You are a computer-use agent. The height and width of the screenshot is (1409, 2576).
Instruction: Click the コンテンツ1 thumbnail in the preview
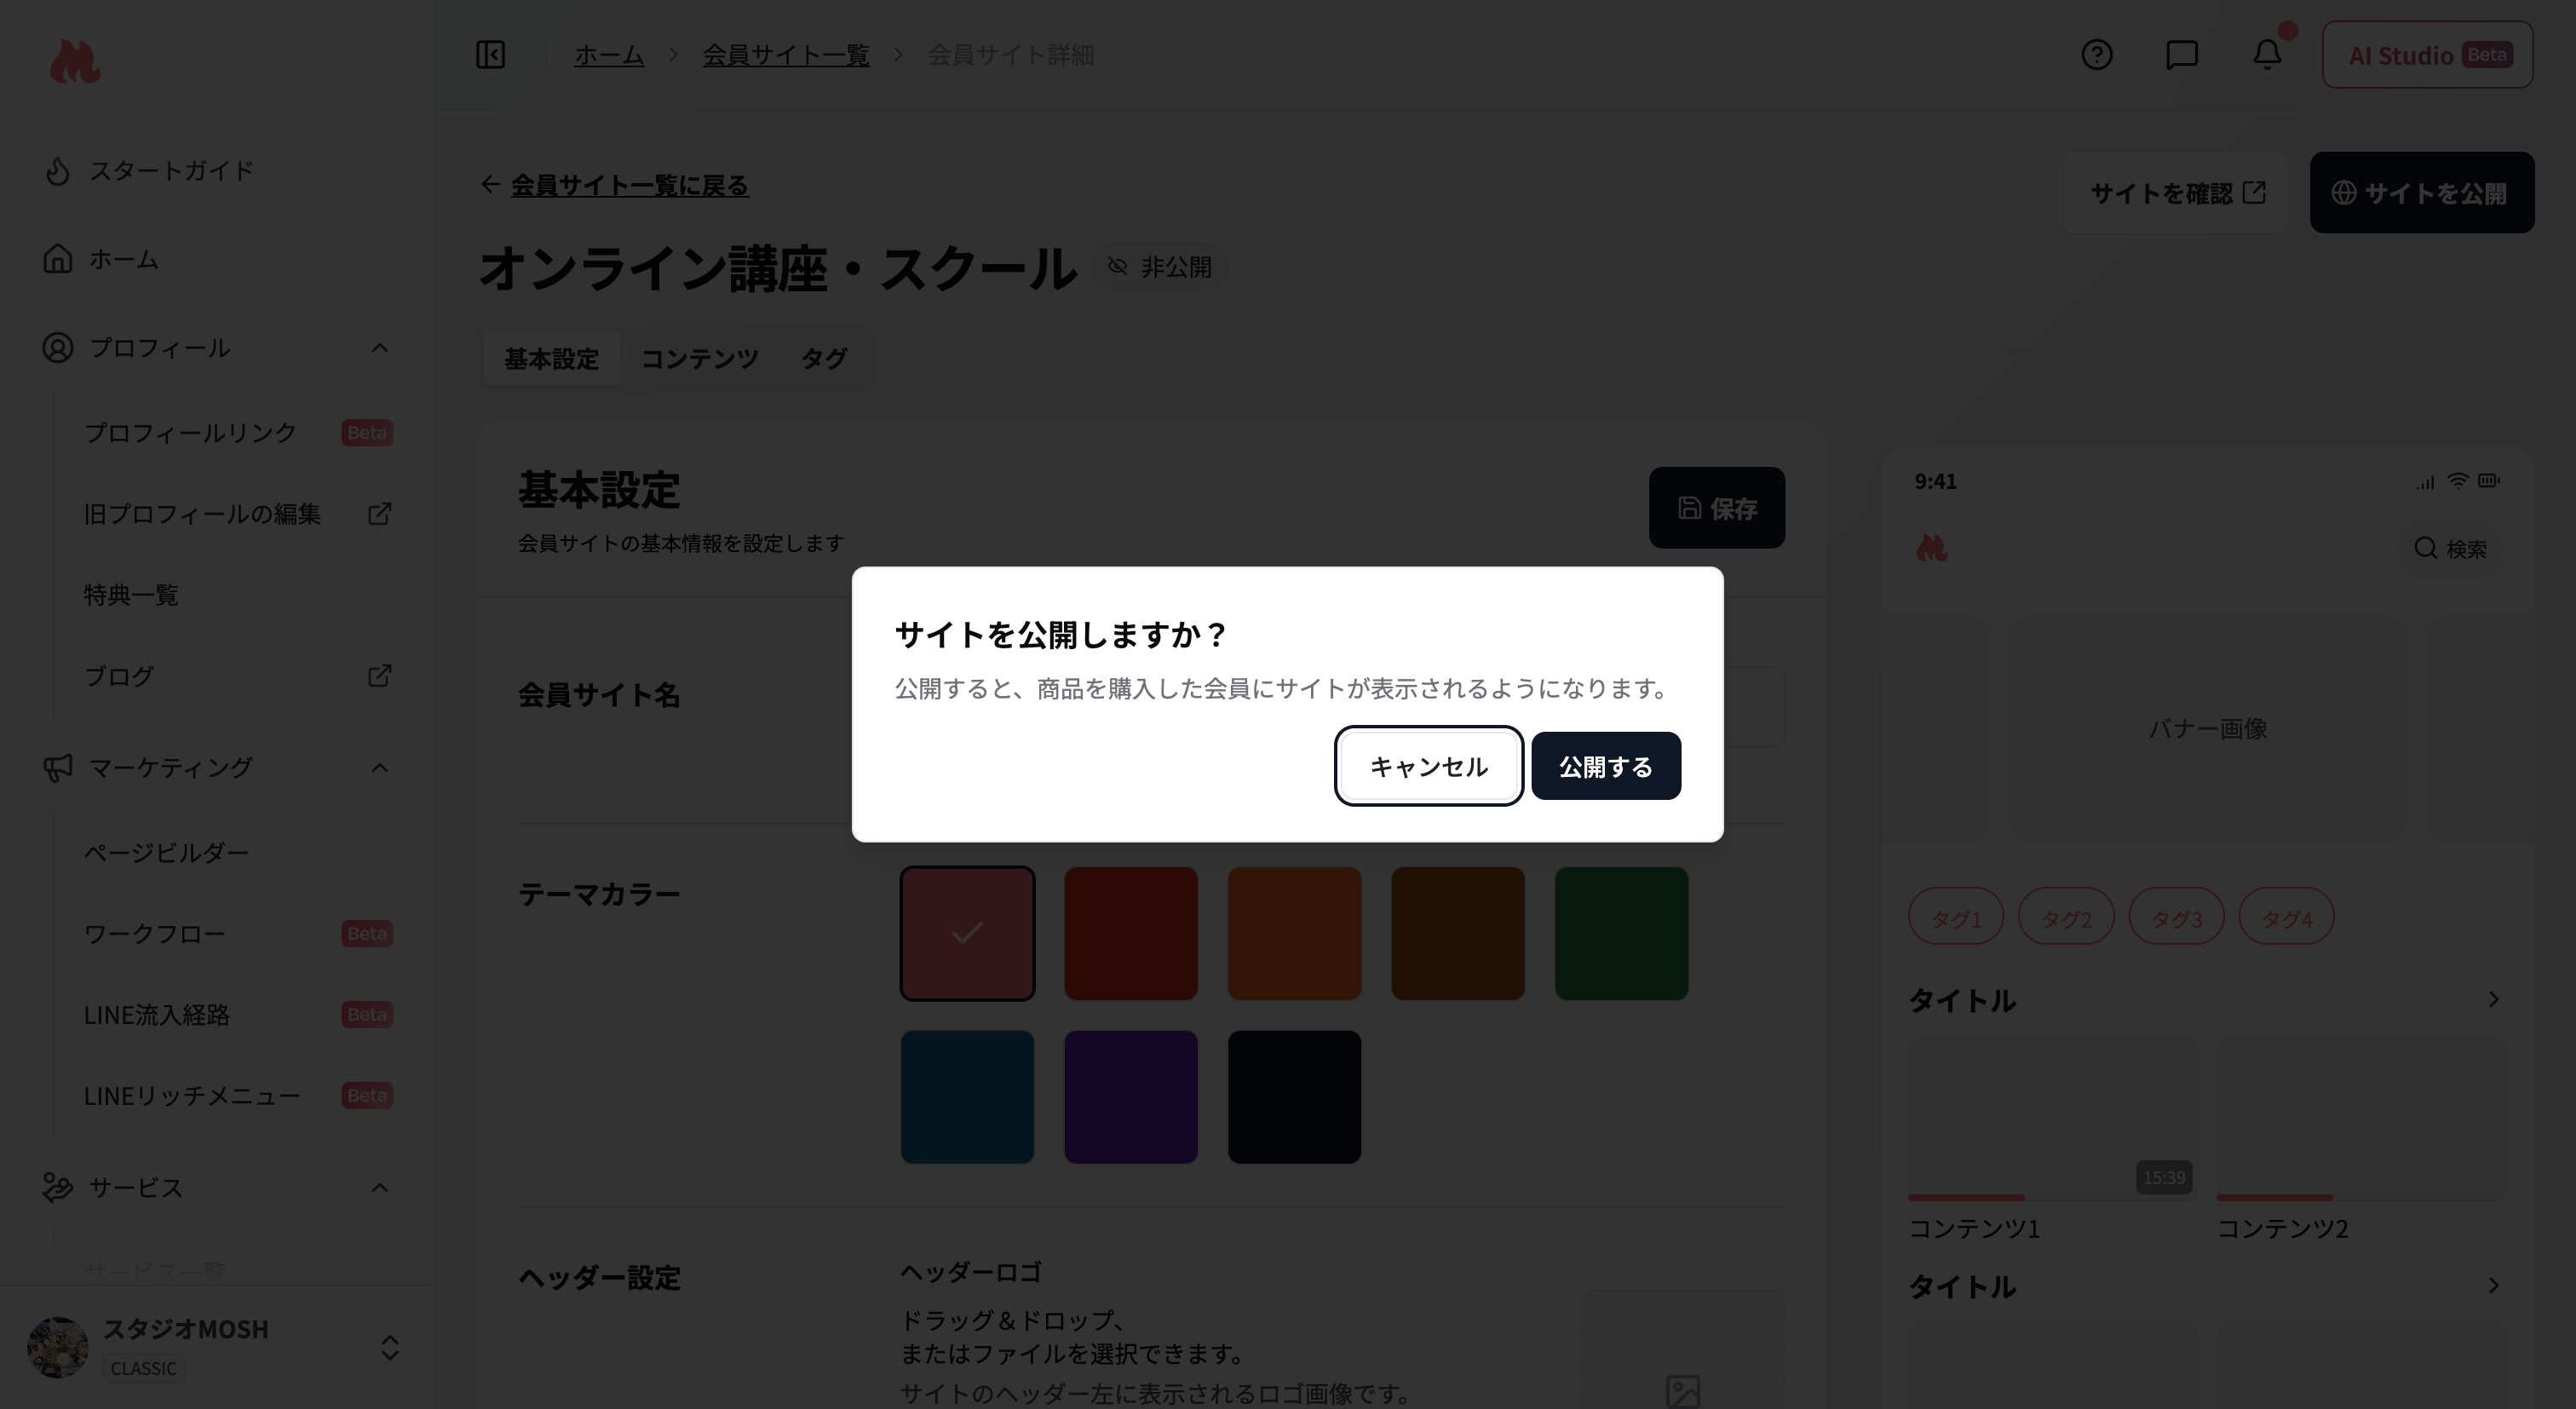pos(2053,1118)
